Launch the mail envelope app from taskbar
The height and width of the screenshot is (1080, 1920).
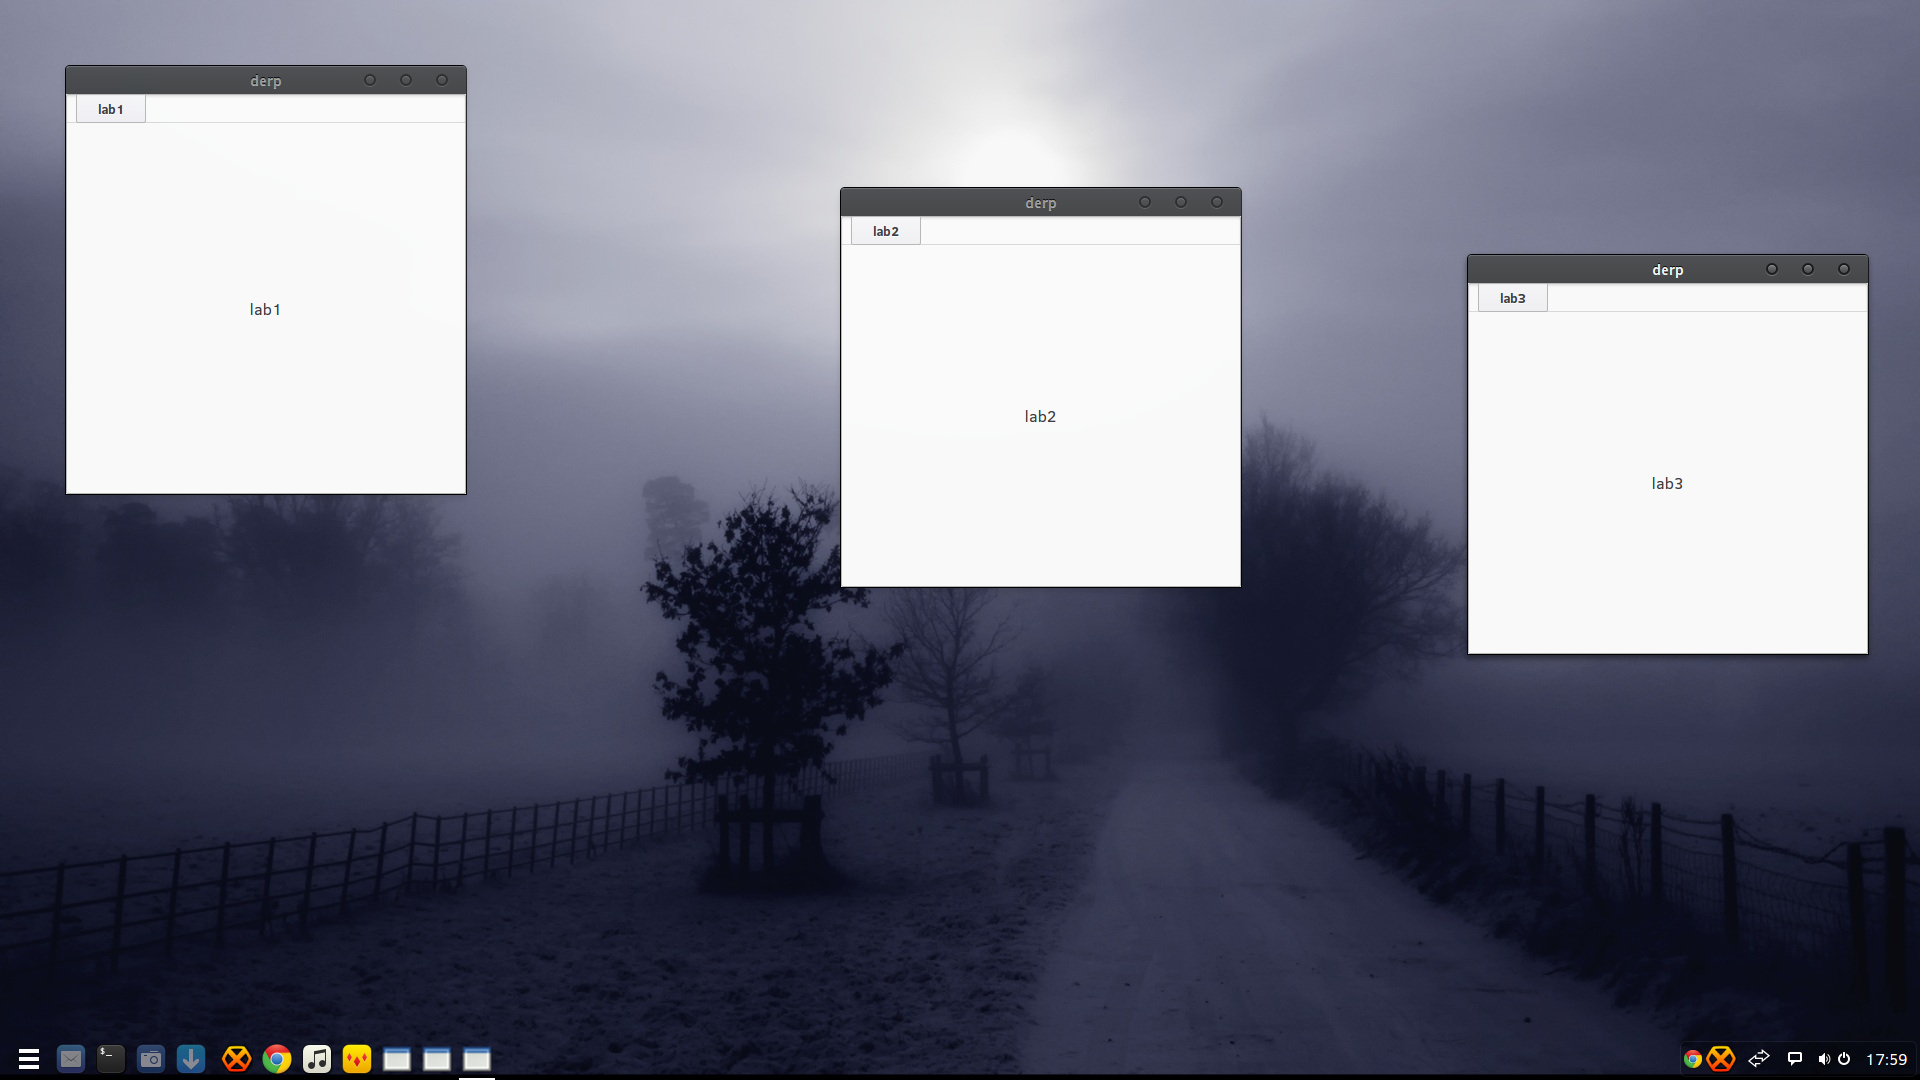71,1058
